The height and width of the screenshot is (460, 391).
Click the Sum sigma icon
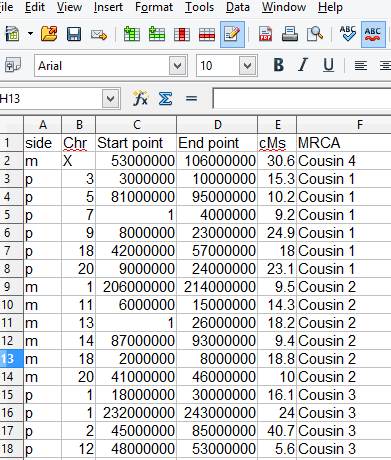165,99
